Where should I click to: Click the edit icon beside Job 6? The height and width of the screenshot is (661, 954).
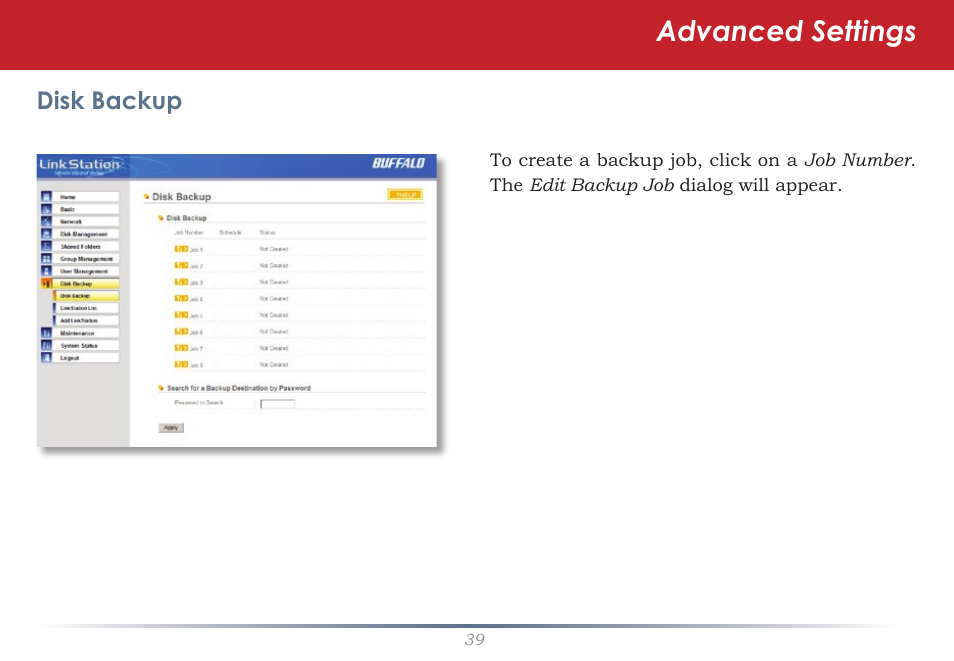[181, 331]
